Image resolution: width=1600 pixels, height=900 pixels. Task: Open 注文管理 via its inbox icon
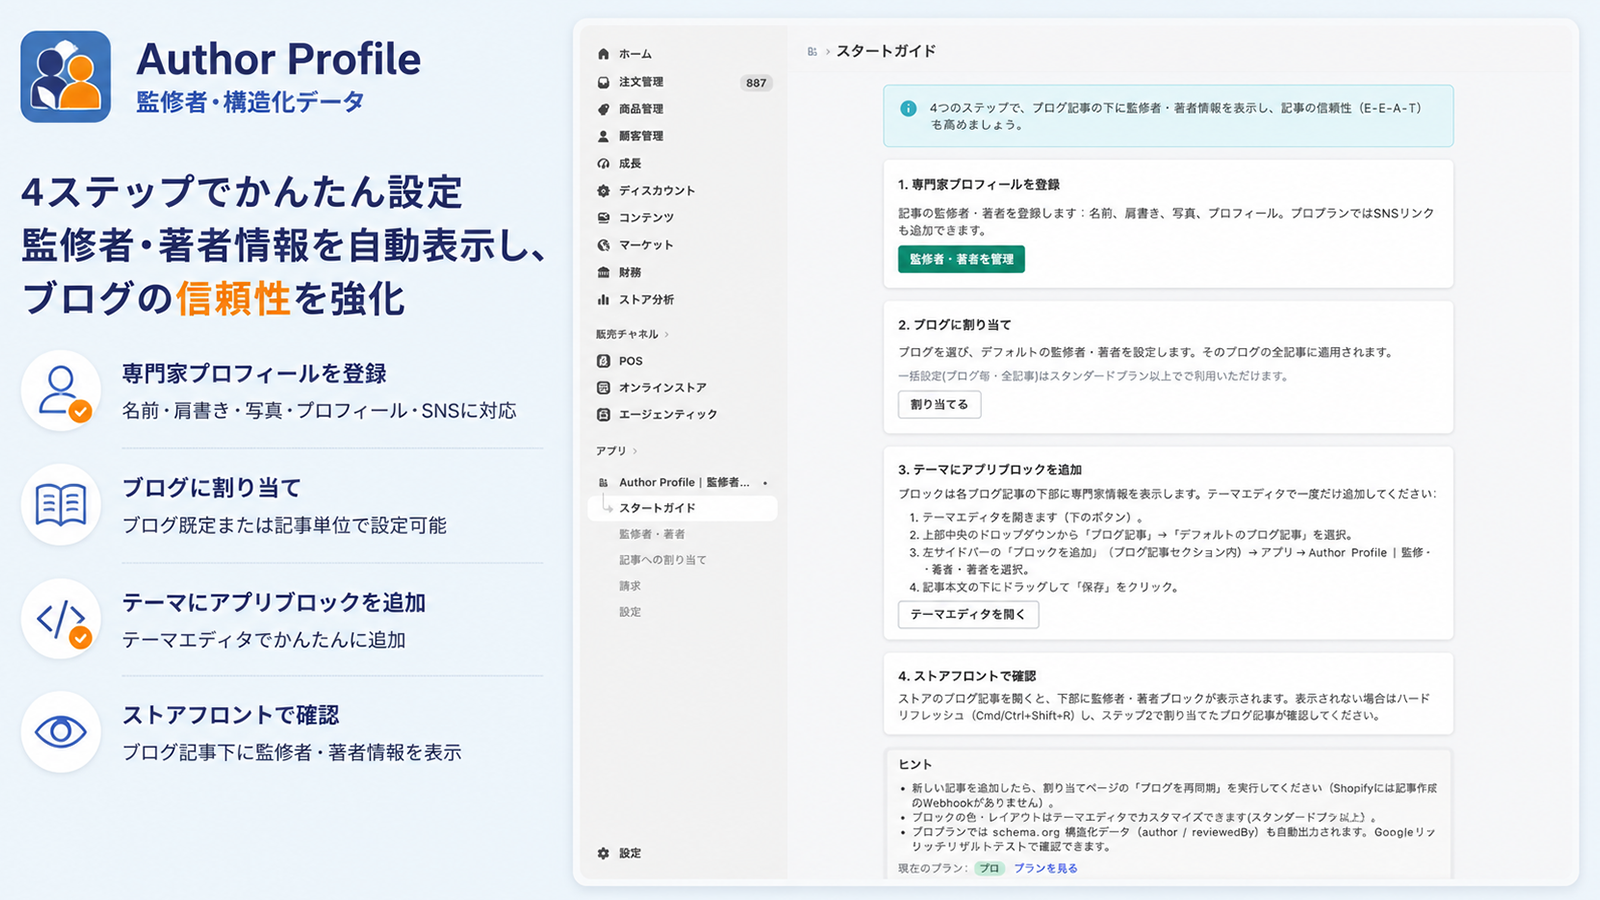[x=603, y=82]
